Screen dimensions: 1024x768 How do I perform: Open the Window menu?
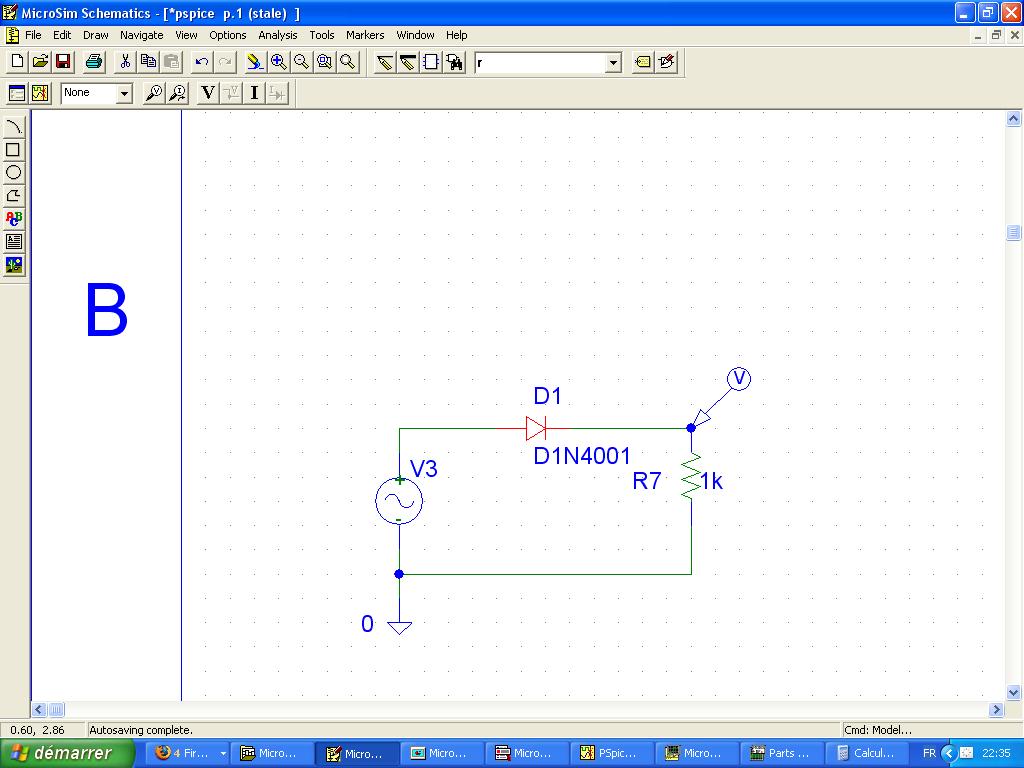(x=415, y=35)
